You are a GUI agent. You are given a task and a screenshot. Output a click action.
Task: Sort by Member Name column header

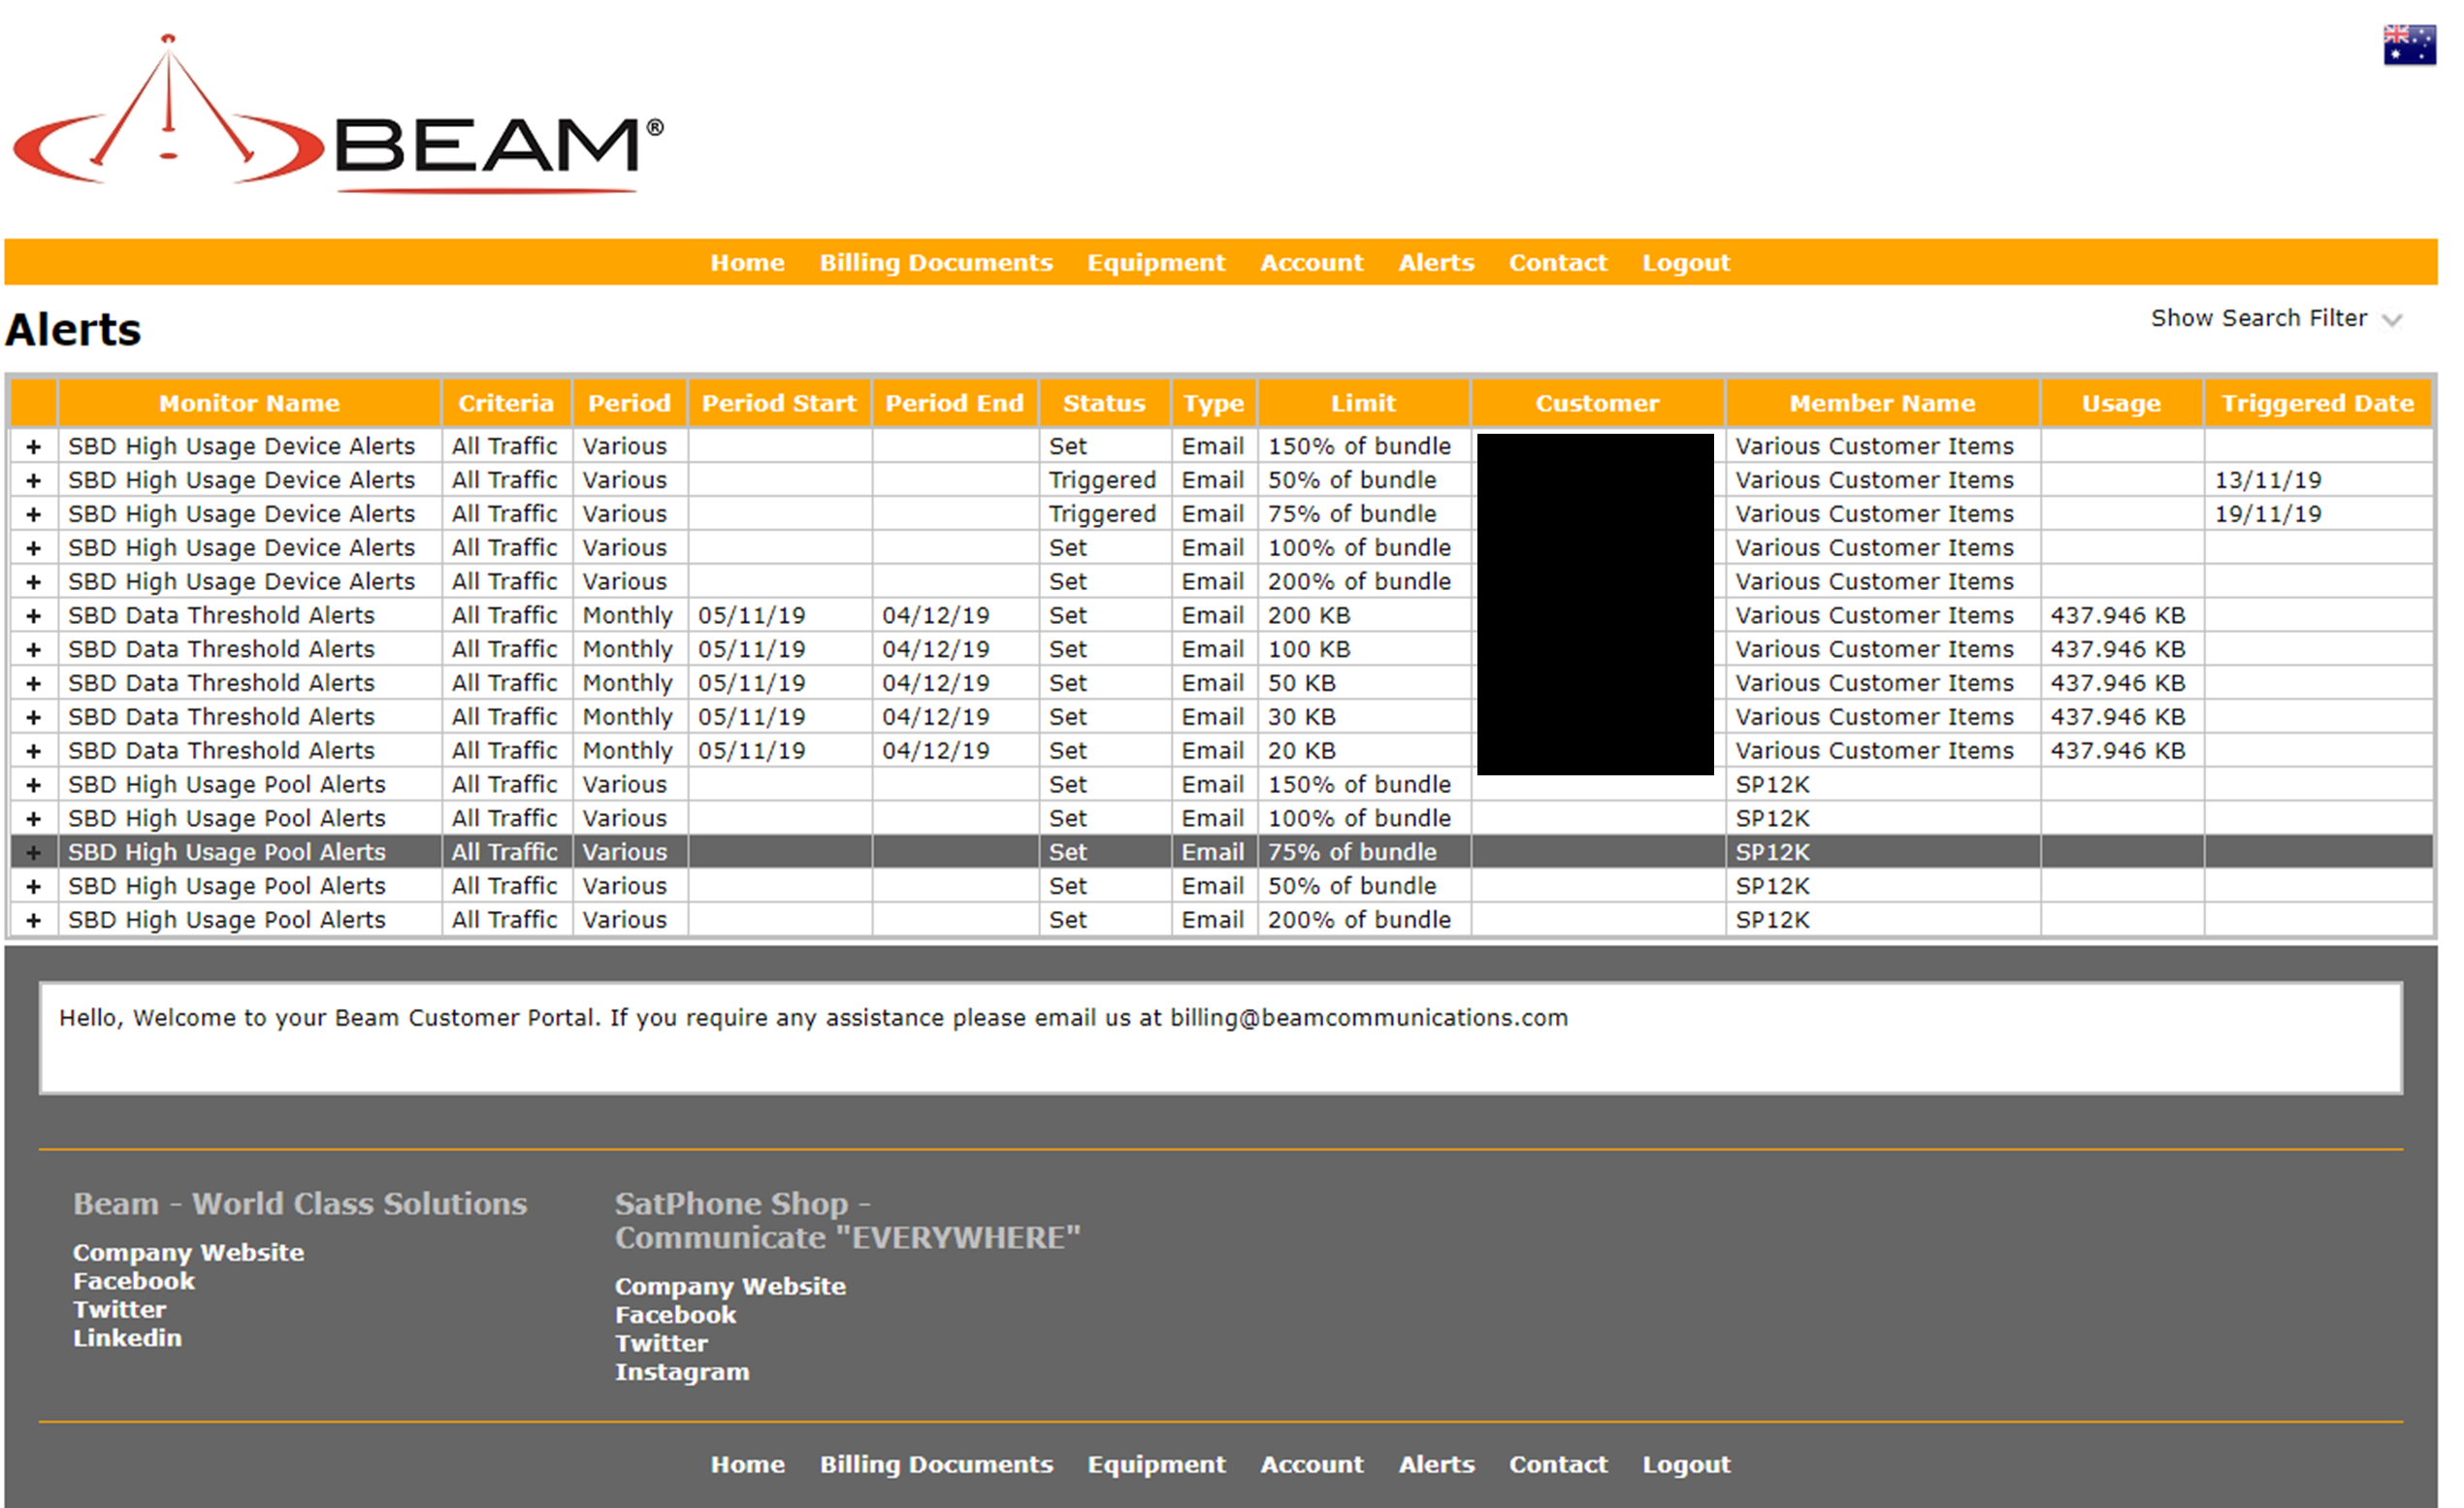point(1882,403)
